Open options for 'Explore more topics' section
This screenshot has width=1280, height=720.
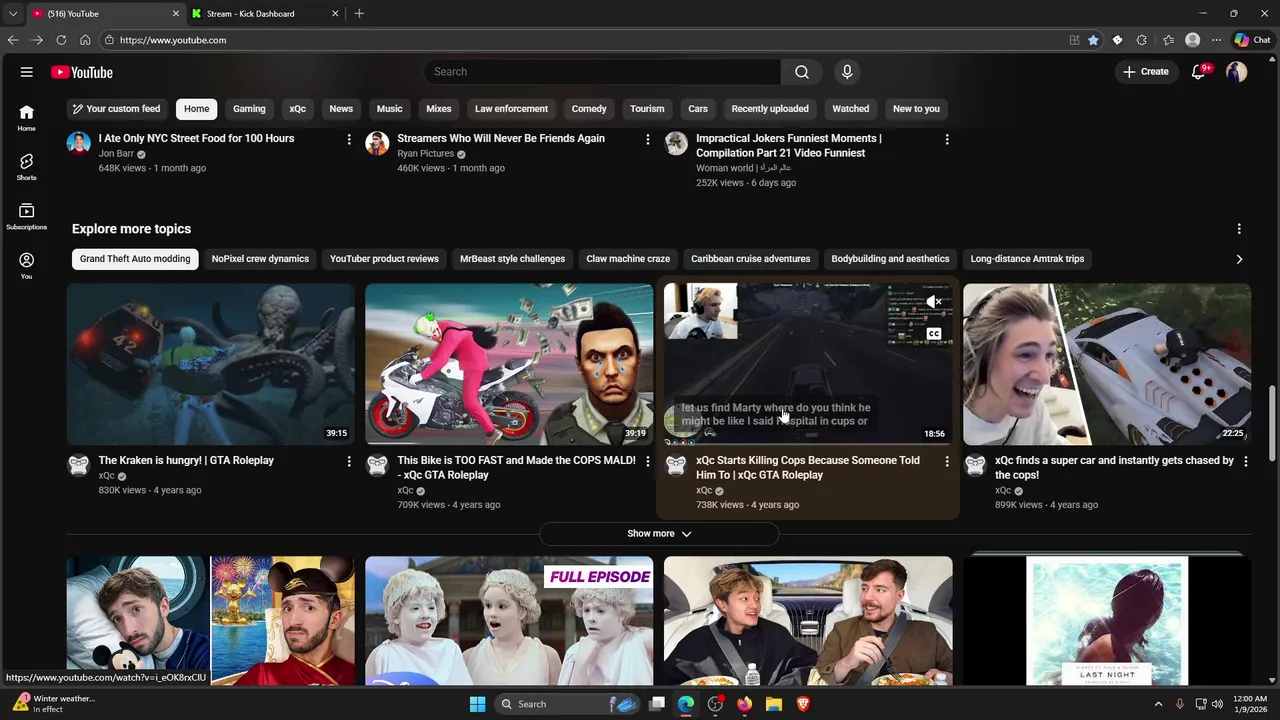click(x=1239, y=229)
